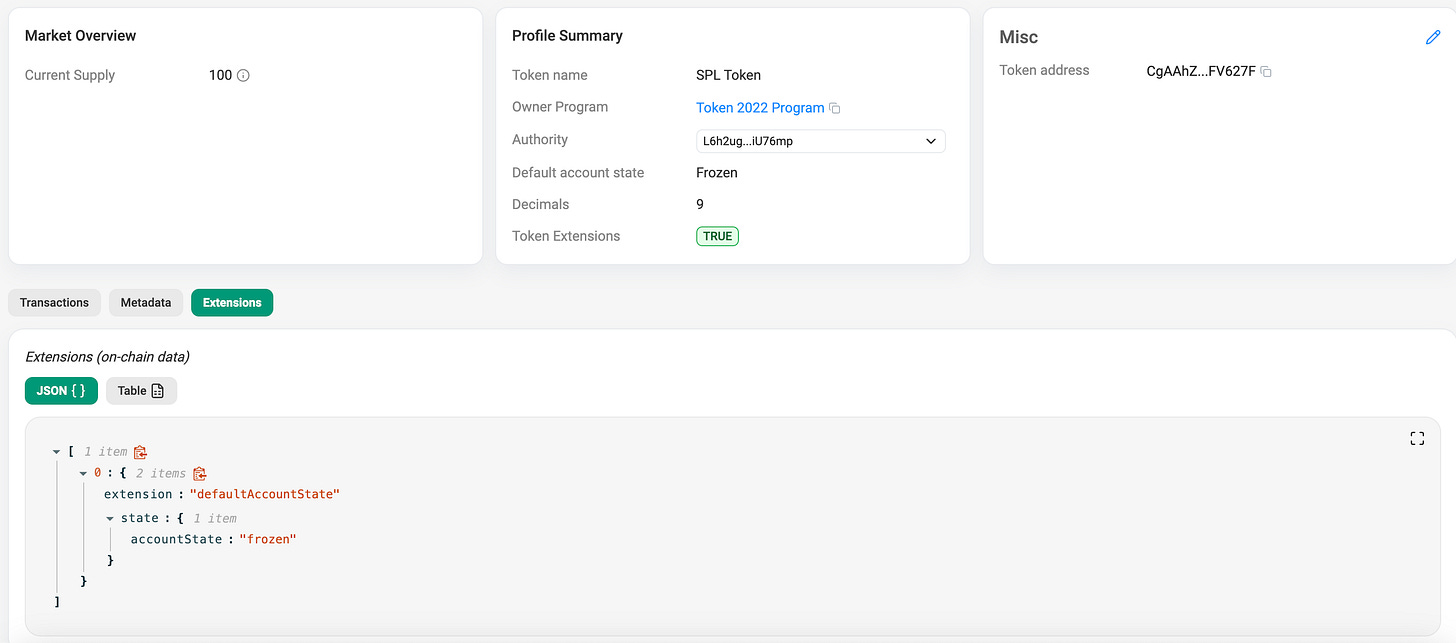Collapse the root JSON array node

click(x=56, y=451)
